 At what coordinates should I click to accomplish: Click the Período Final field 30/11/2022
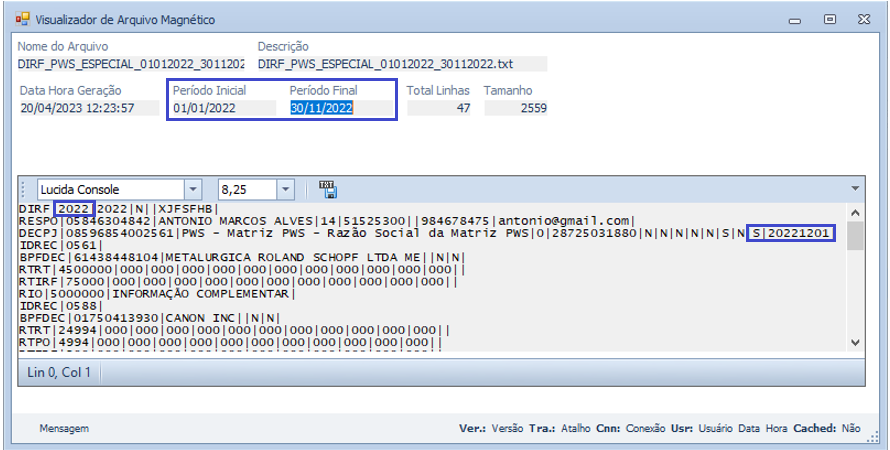pyautogui.click(x=341, y=108)
